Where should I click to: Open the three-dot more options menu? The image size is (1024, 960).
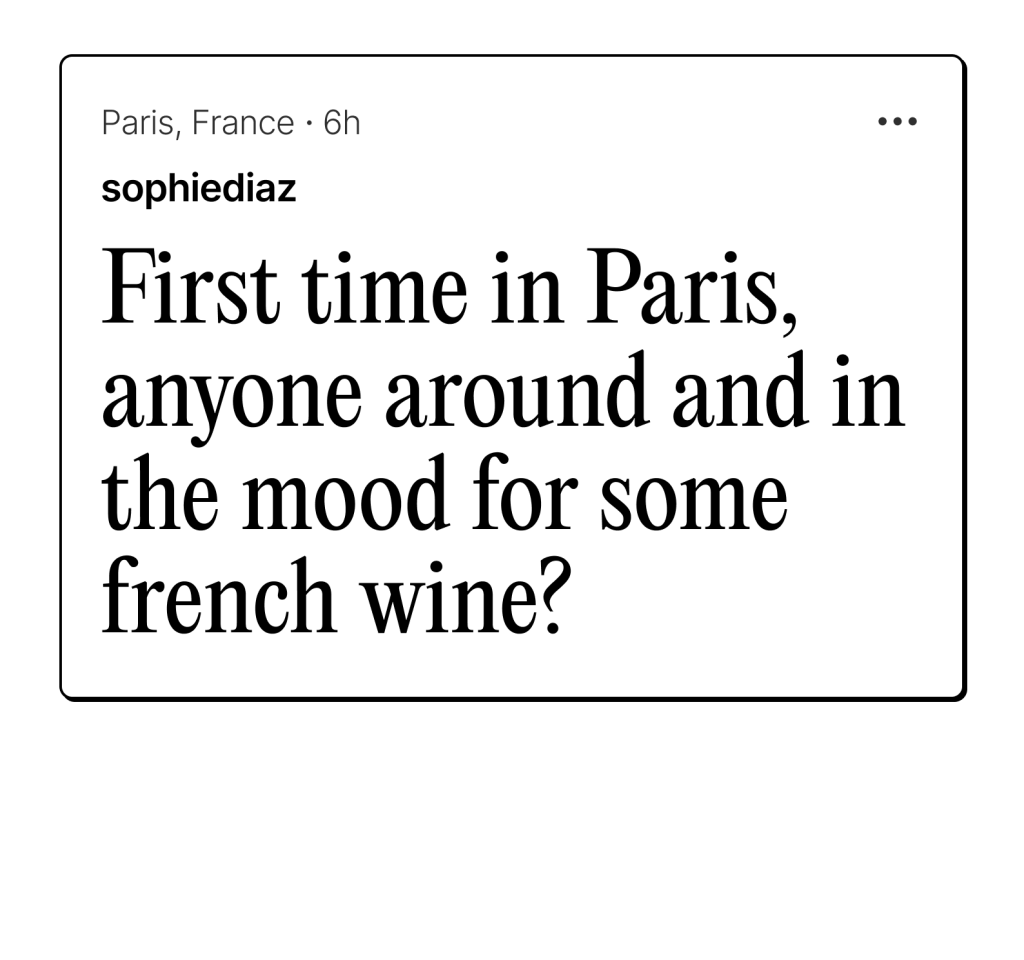(897, 123)
